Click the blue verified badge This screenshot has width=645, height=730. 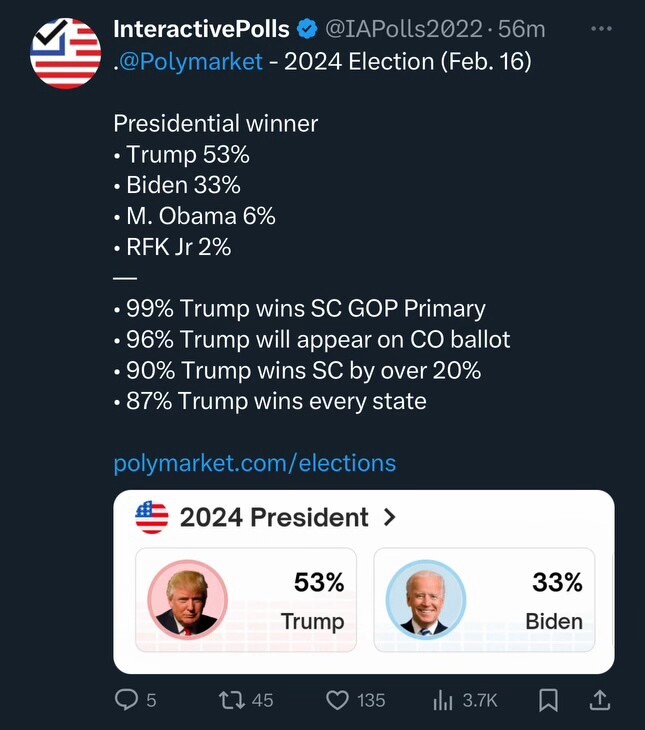[x=308, y=30]
